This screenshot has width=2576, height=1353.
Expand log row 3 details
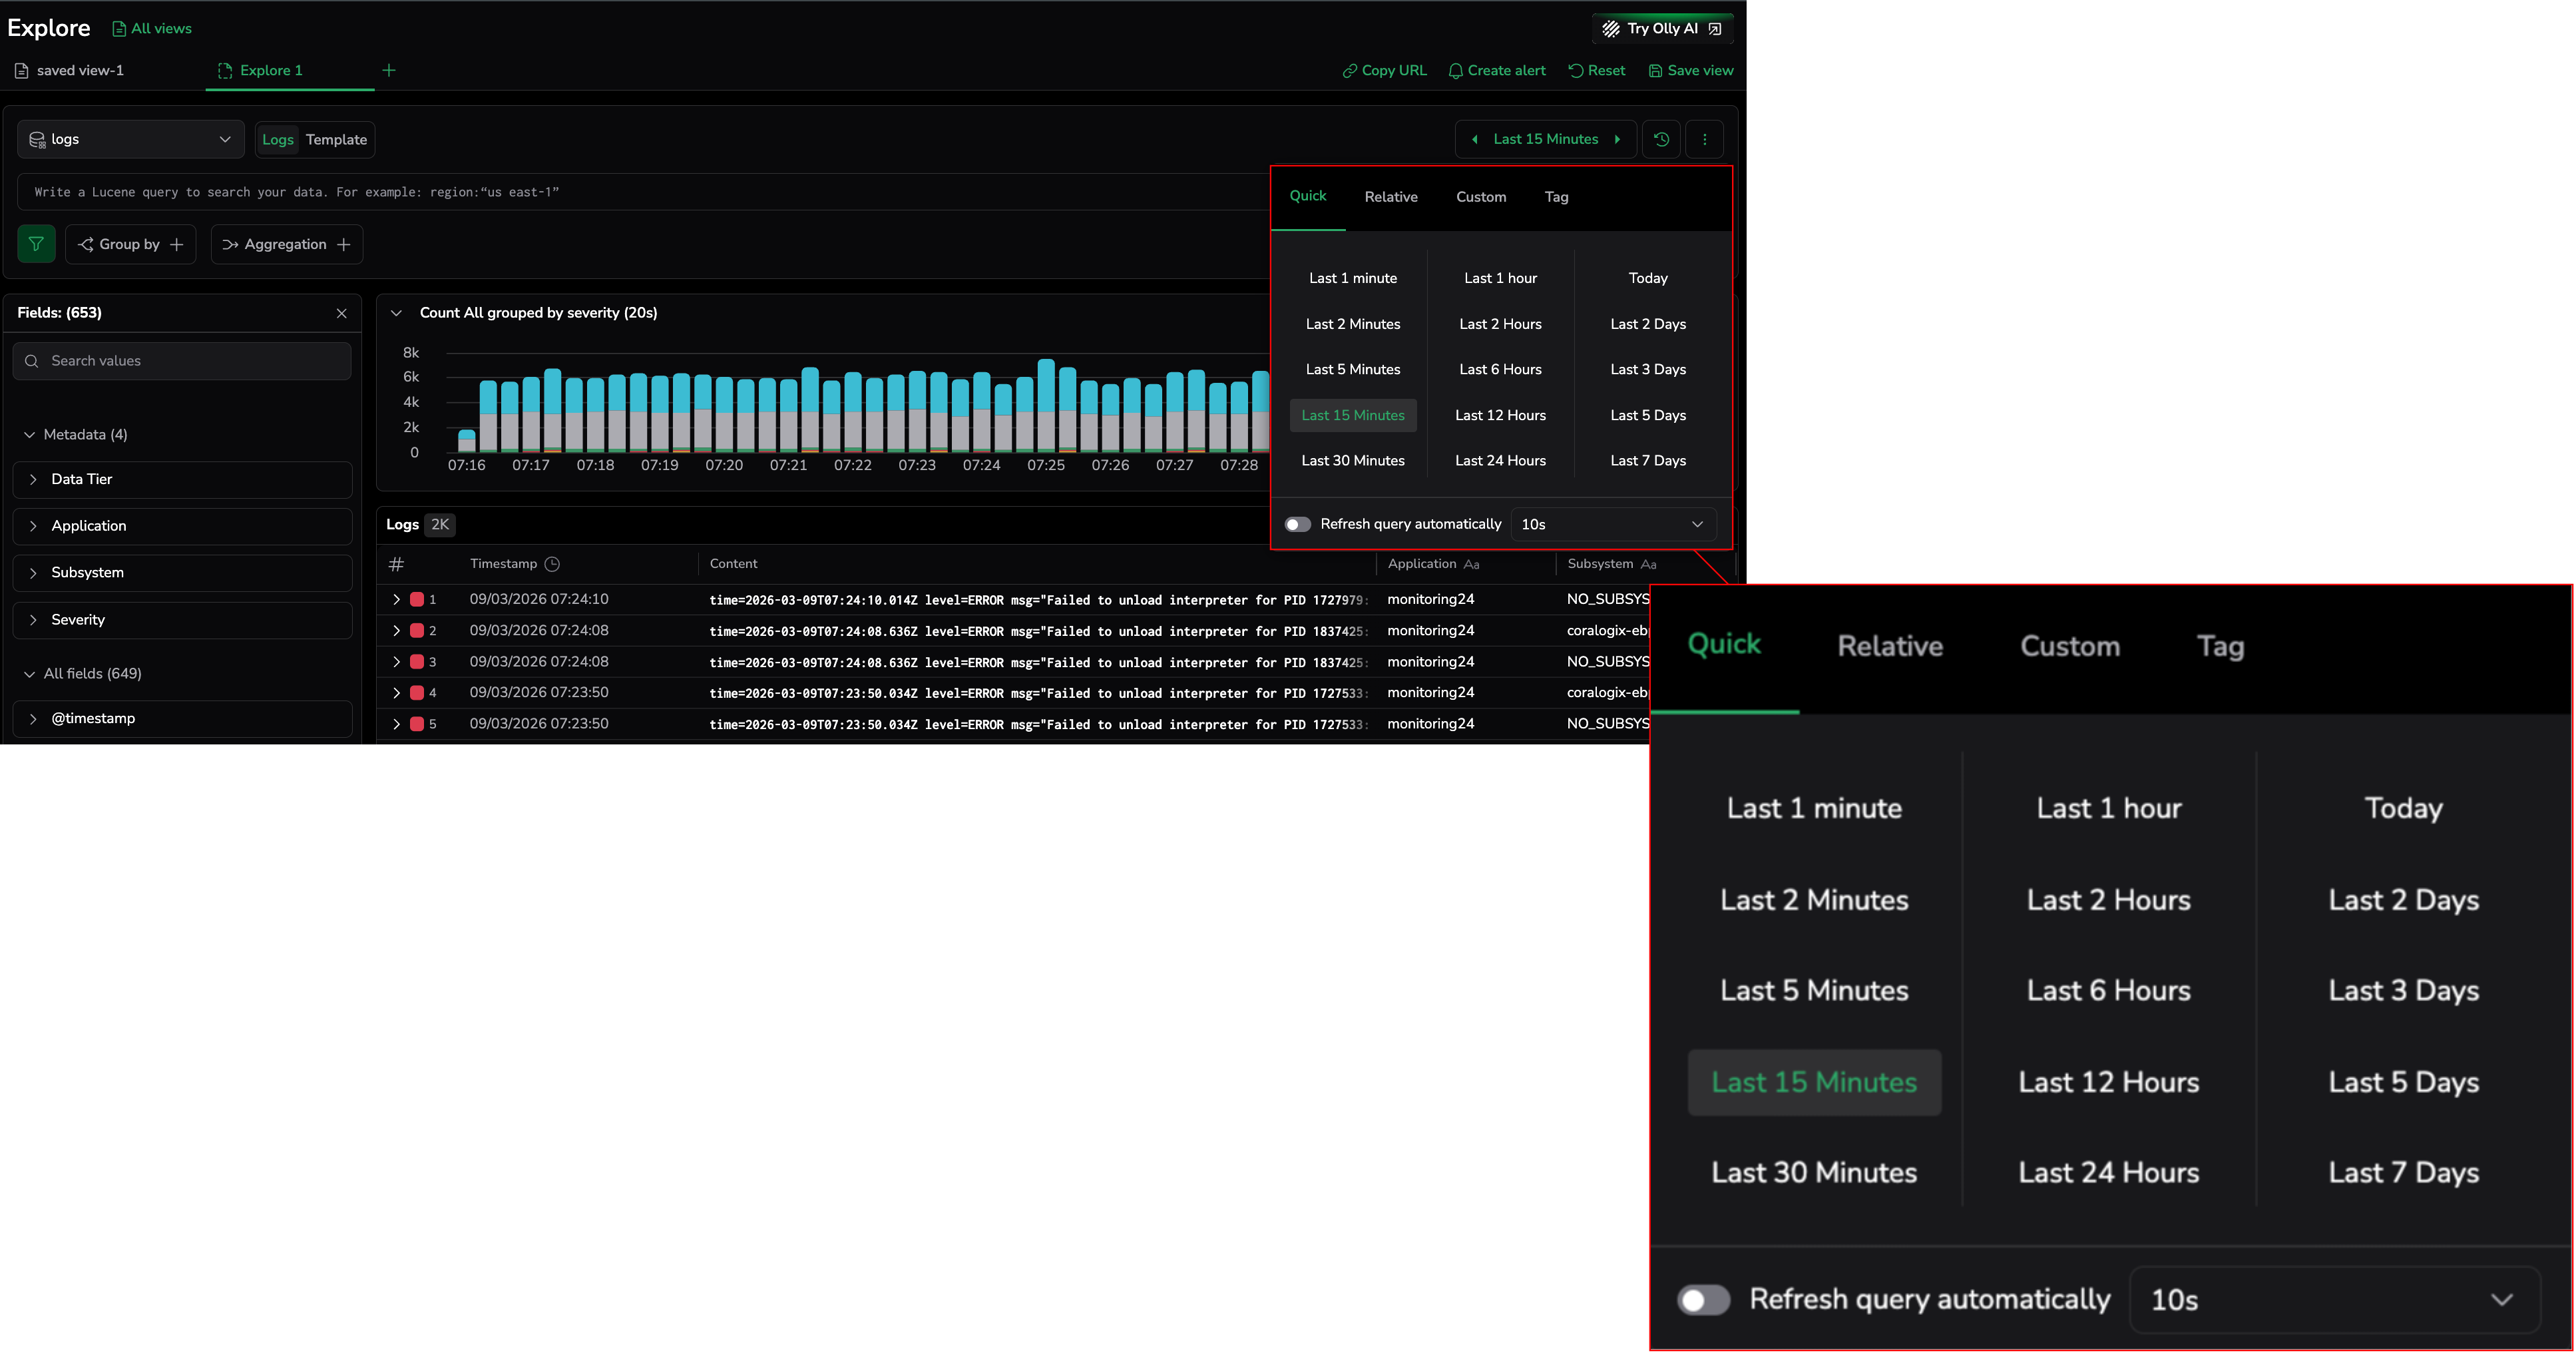coord(396,662)
